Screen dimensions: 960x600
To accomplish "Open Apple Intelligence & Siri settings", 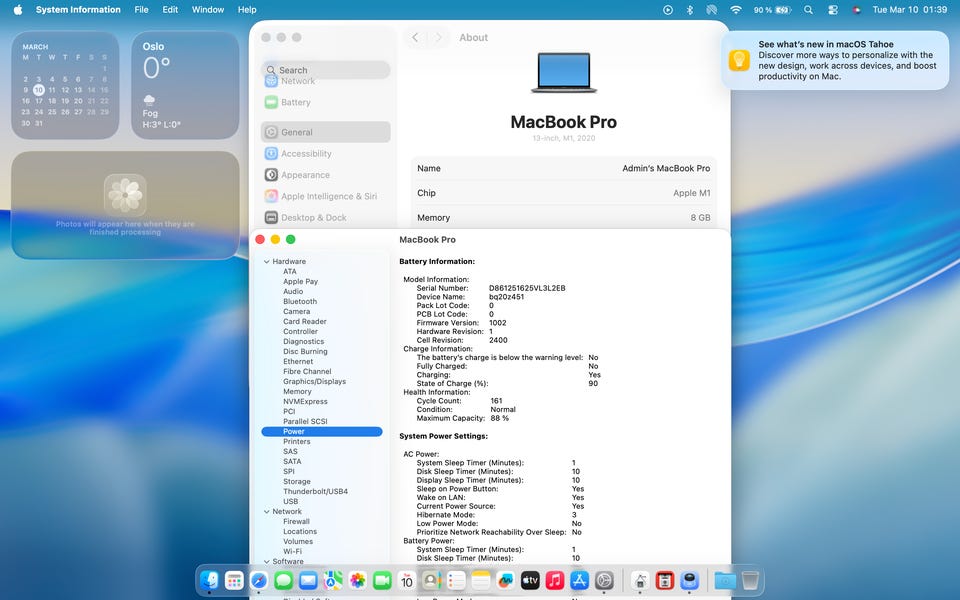I will tap(328, 197).
